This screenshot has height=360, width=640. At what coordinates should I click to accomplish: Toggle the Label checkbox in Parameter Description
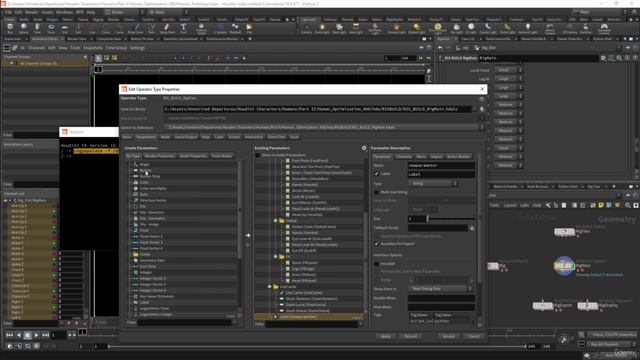376,174
